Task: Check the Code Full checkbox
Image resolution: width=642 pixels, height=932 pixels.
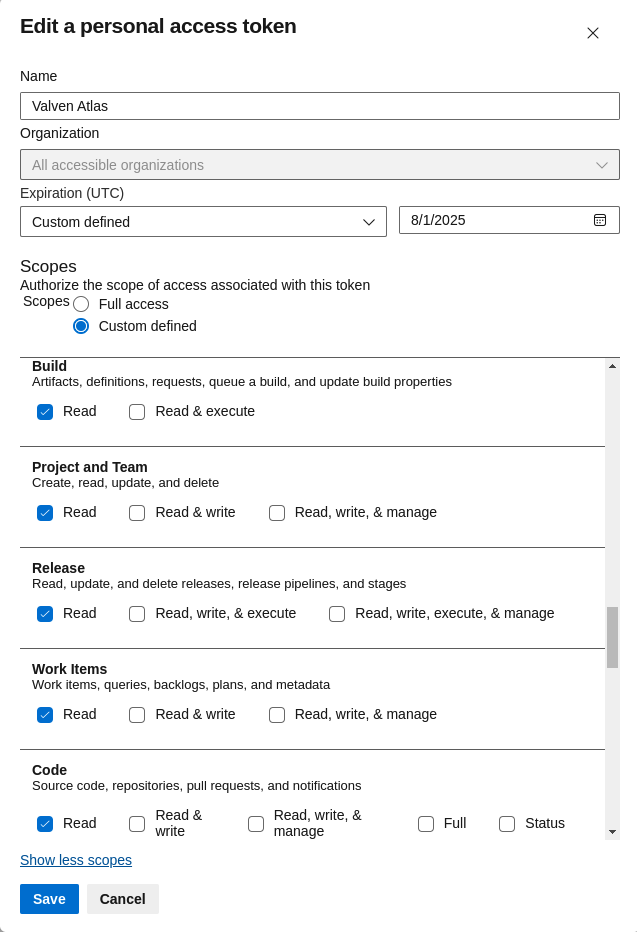Action: coord(426,824)
